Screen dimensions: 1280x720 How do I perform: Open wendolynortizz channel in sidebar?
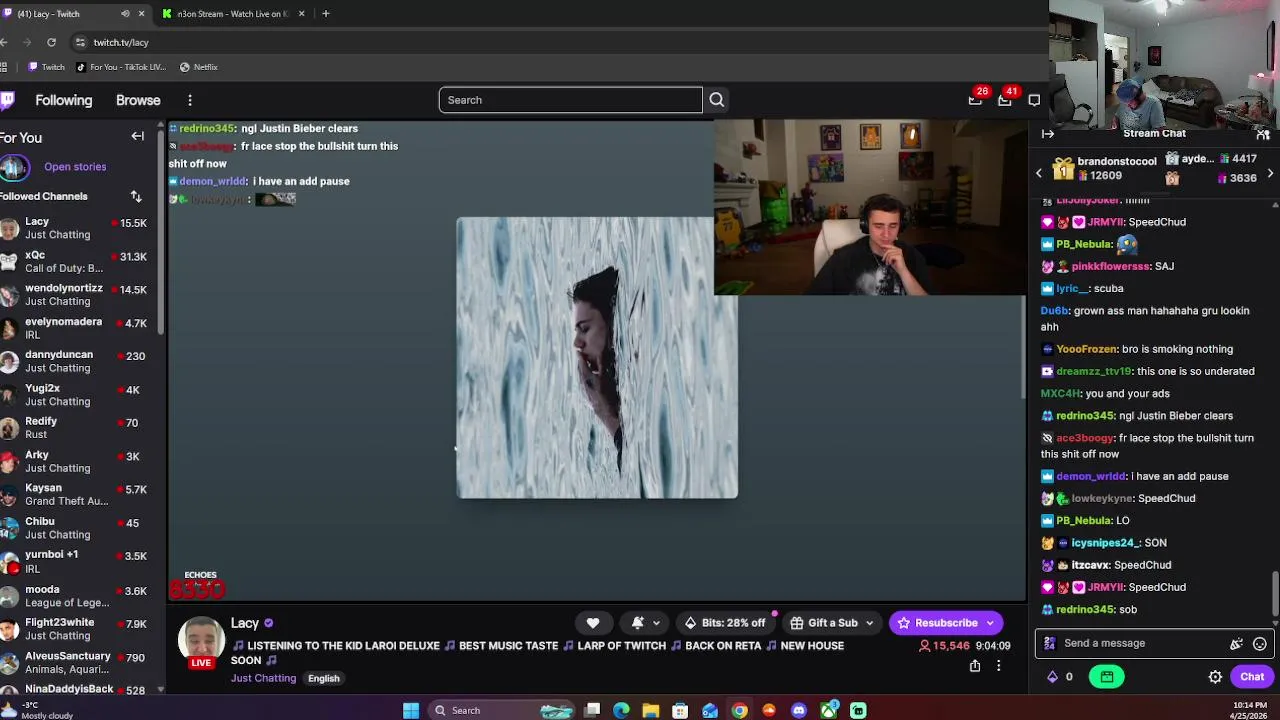80,295
